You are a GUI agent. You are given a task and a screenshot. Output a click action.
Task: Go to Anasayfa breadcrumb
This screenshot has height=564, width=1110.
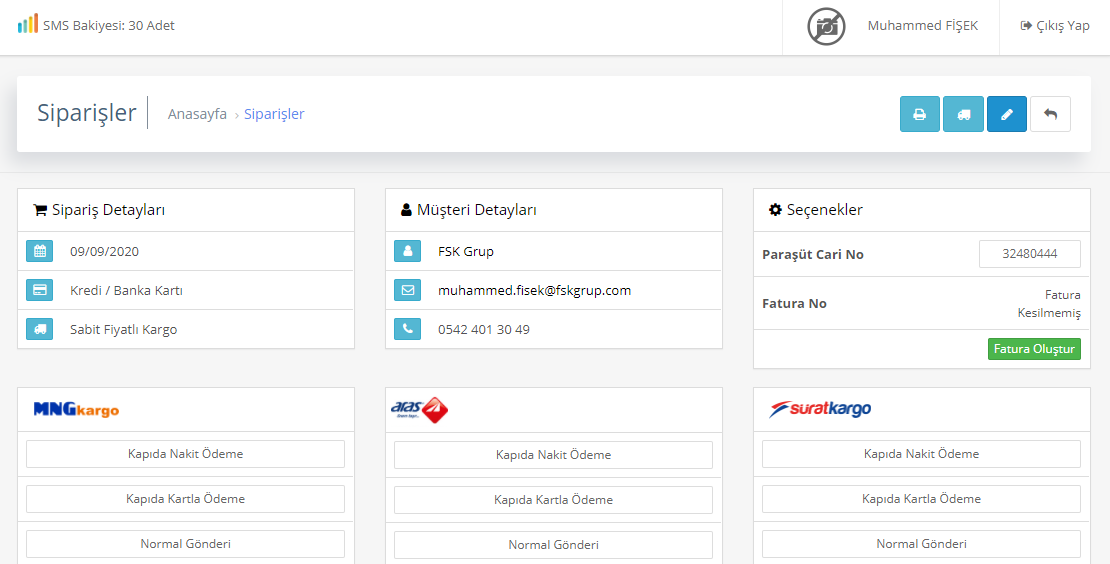coord(197,114)
